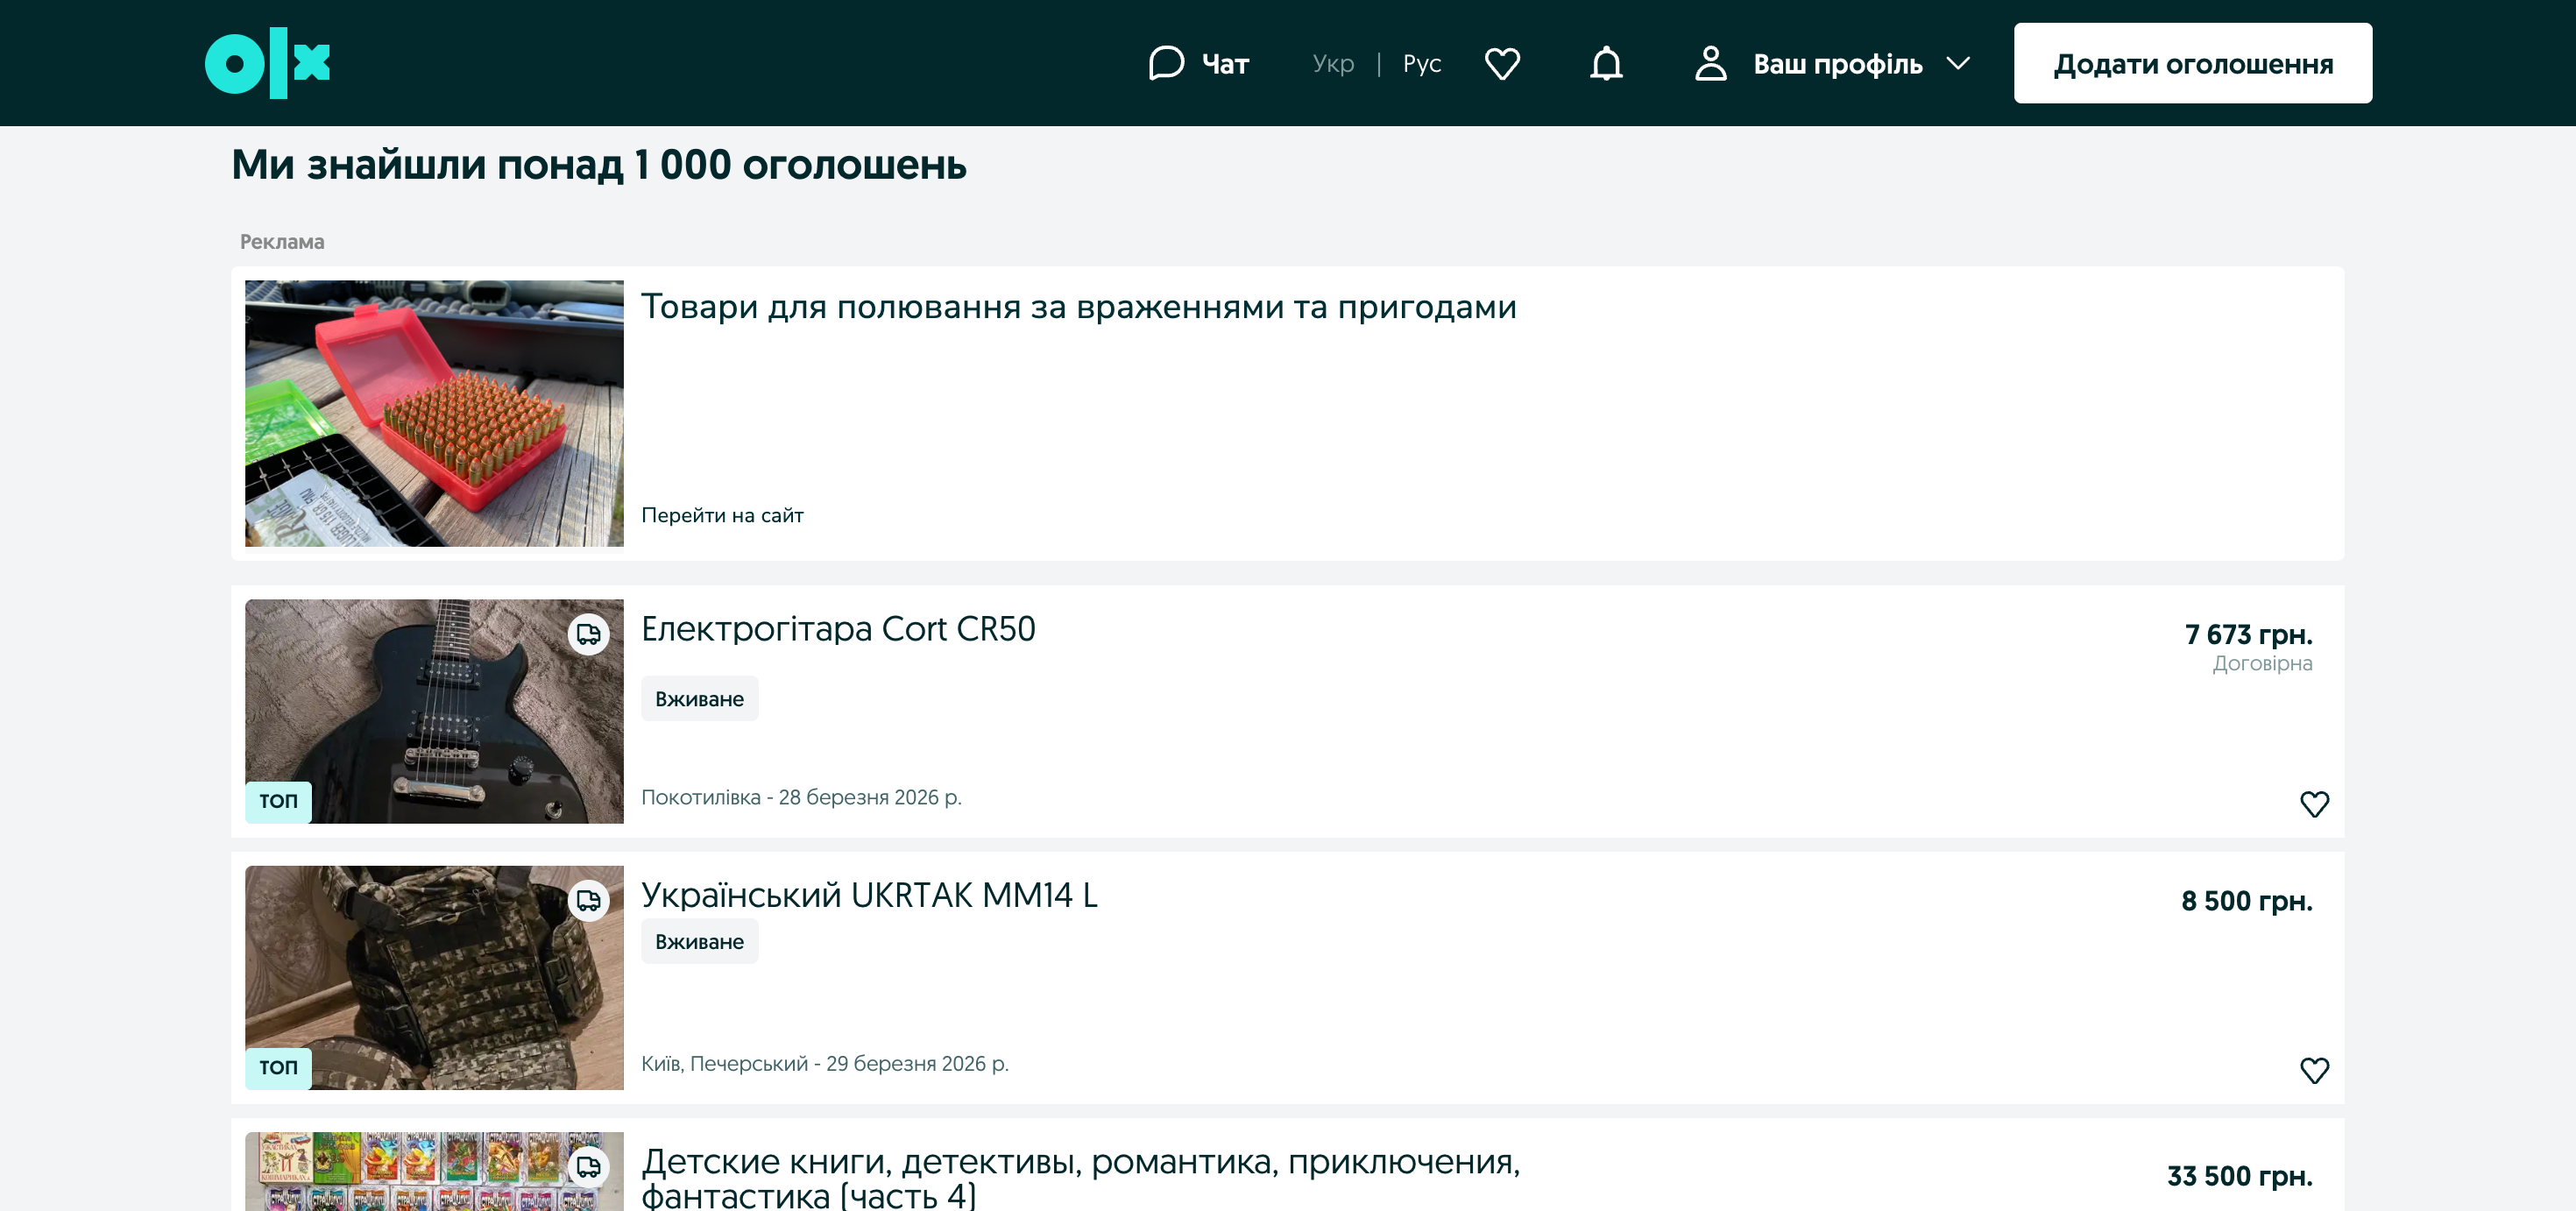Switch language to Рус
Image resolution: width=2576 pixels, height=1211 pixels.
[1421, 63]
